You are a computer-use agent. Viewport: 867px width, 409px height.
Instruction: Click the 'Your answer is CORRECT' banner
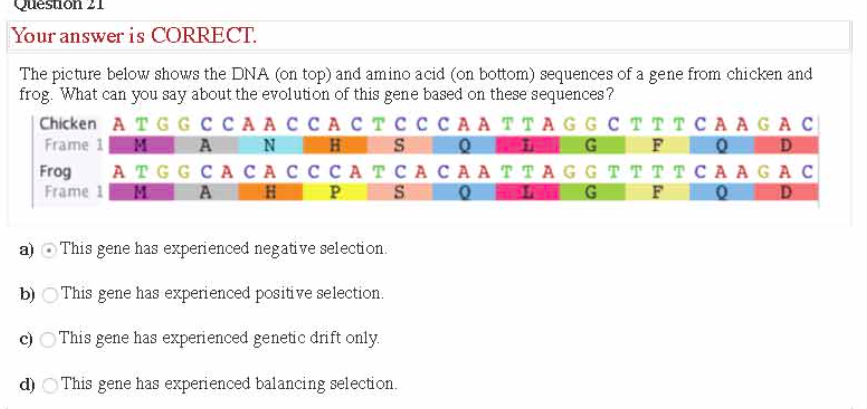[x=134, y=37]
